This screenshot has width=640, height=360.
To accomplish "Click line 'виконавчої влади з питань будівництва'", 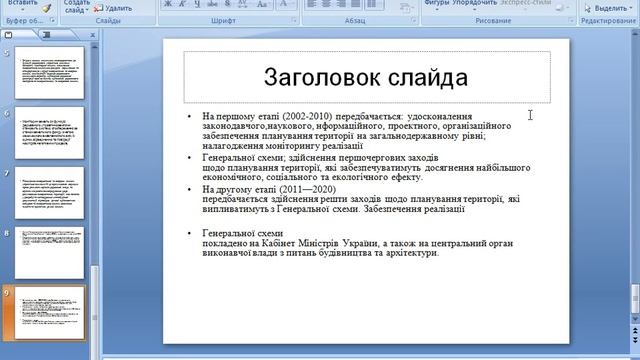I will tap(288, 253).
